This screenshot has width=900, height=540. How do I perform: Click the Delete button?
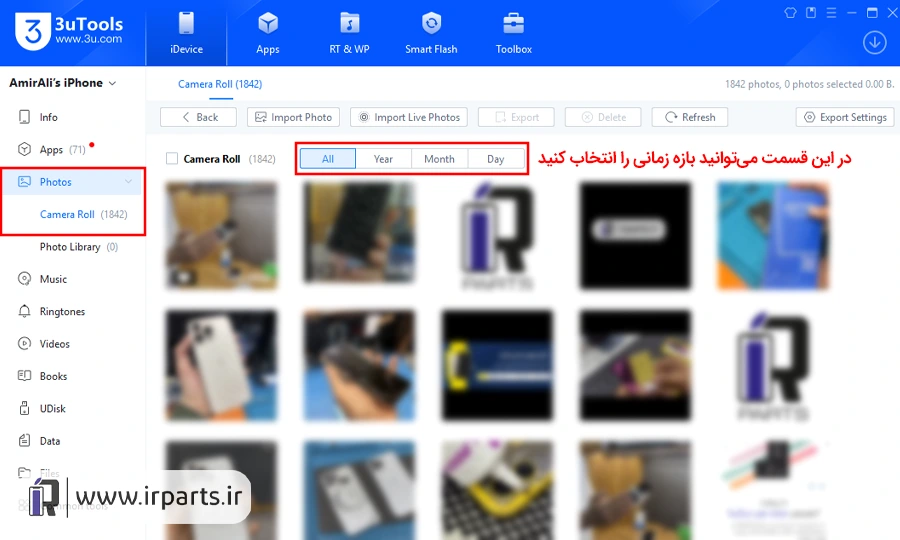tap(603, 117)
